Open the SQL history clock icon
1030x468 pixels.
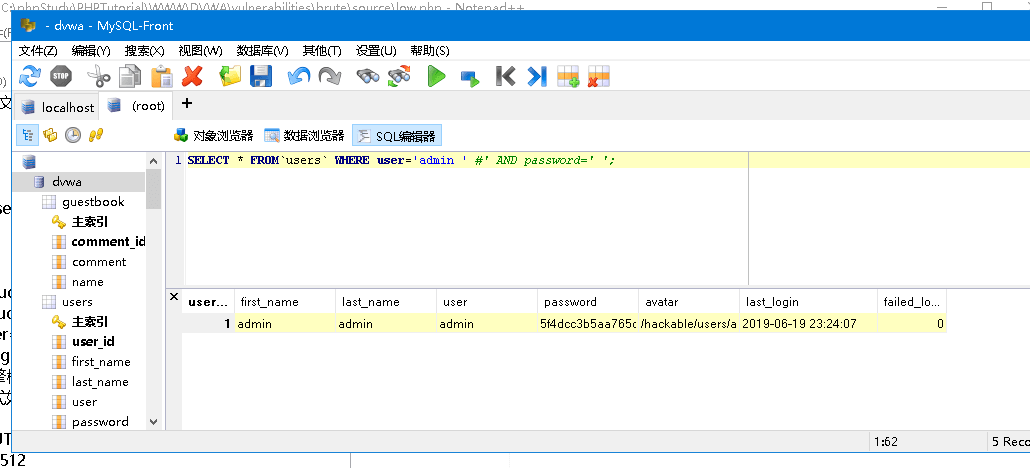point(72,135)
